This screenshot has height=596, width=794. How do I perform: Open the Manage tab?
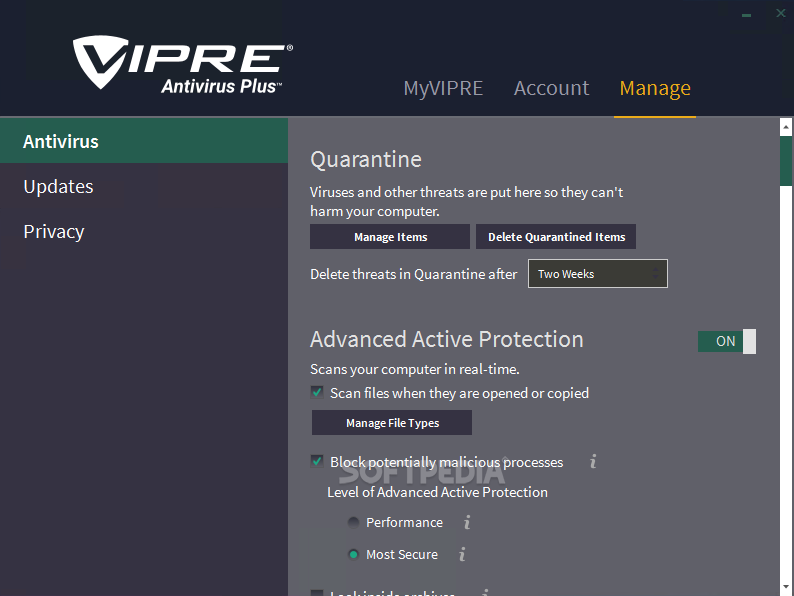tap(655, 88)
